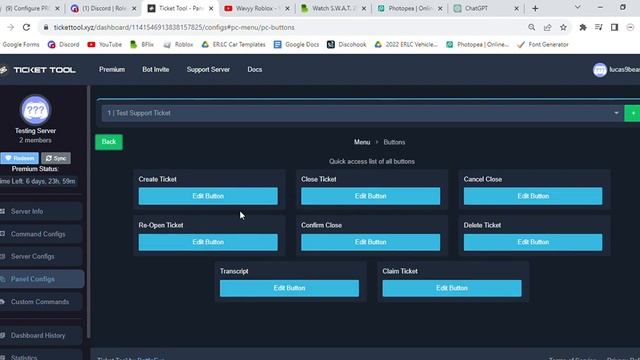
Task: Click the sidebar vertical scrollbar
Action: 89,212
